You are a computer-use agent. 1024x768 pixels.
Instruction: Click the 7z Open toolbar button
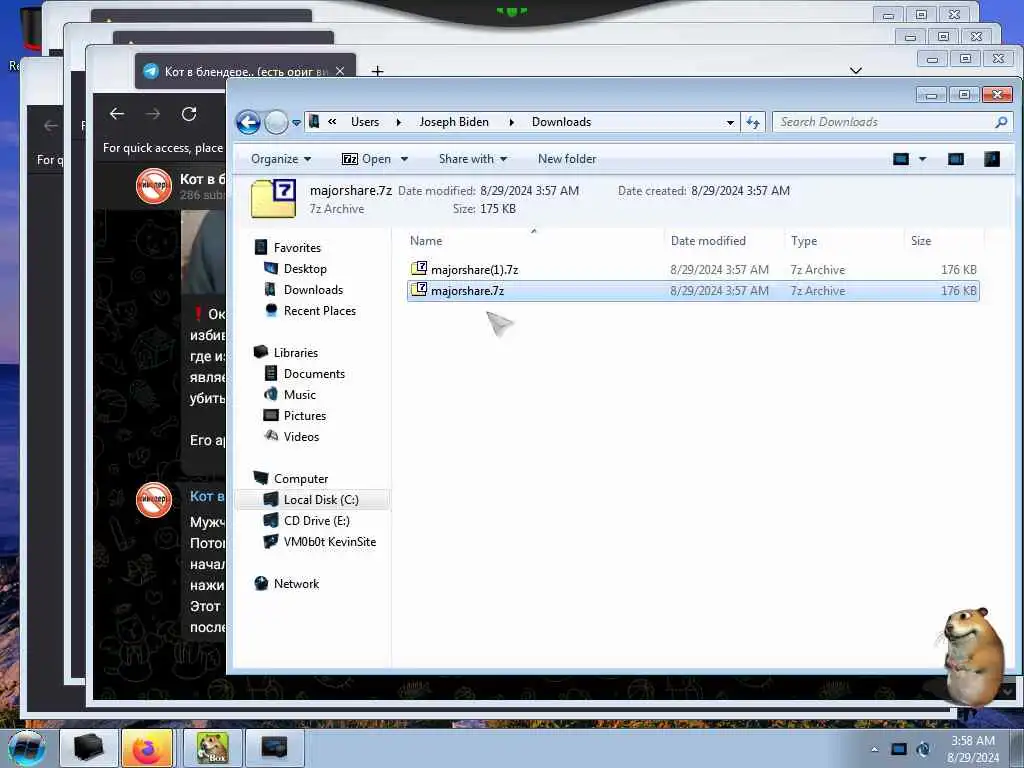(x=366, y=159)
